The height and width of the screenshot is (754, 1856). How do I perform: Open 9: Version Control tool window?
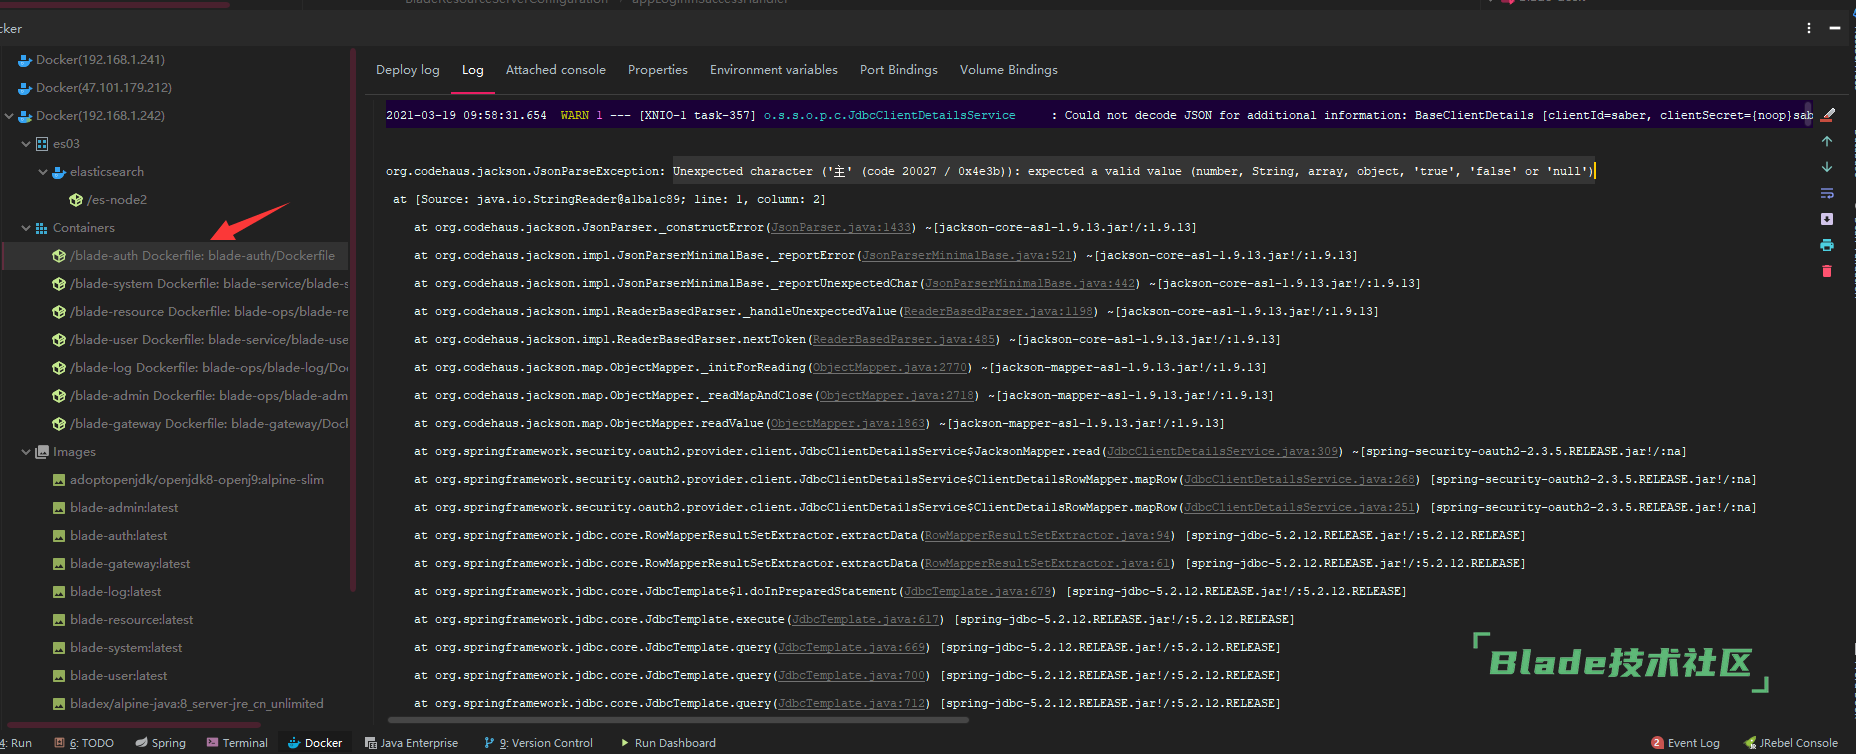pyautogui.click(x=538, y=743)
